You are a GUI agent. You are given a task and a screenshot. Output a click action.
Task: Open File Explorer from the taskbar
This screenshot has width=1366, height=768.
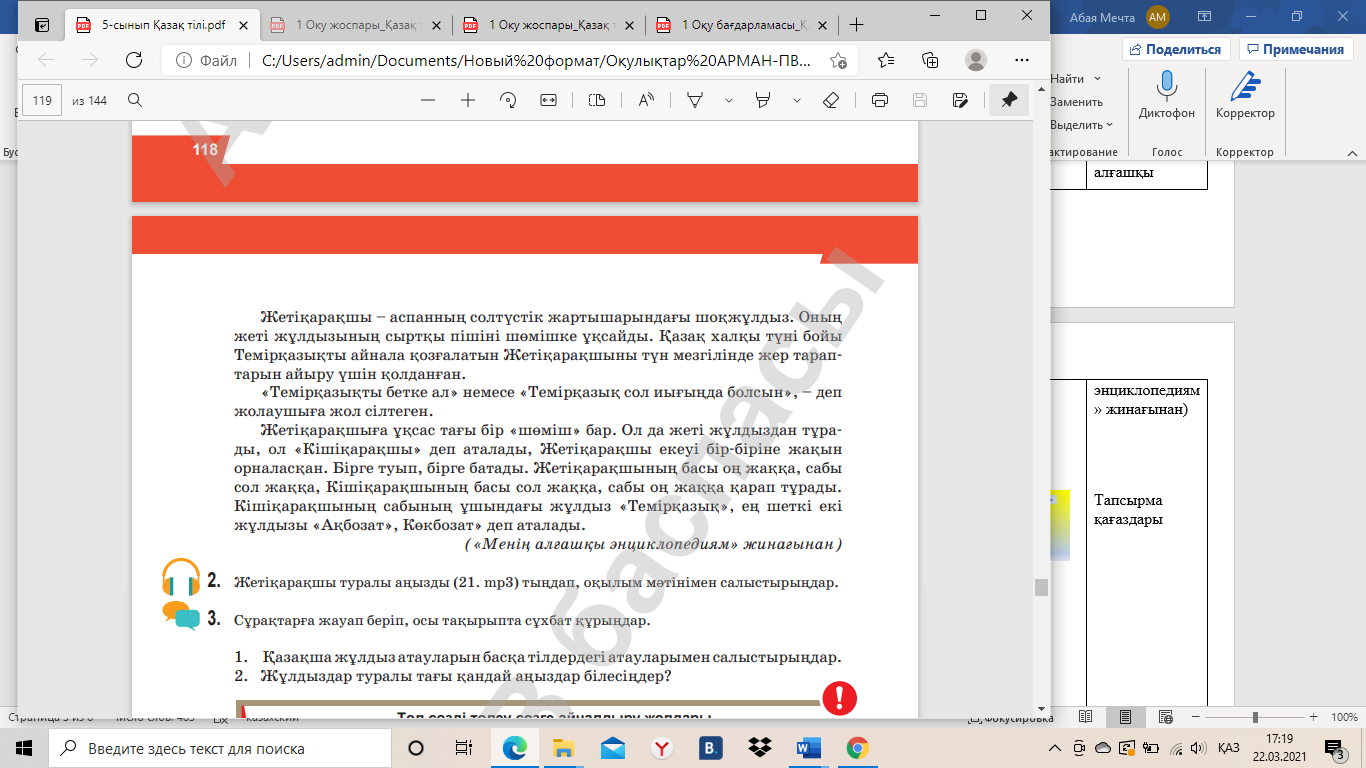tap(563, 748)
